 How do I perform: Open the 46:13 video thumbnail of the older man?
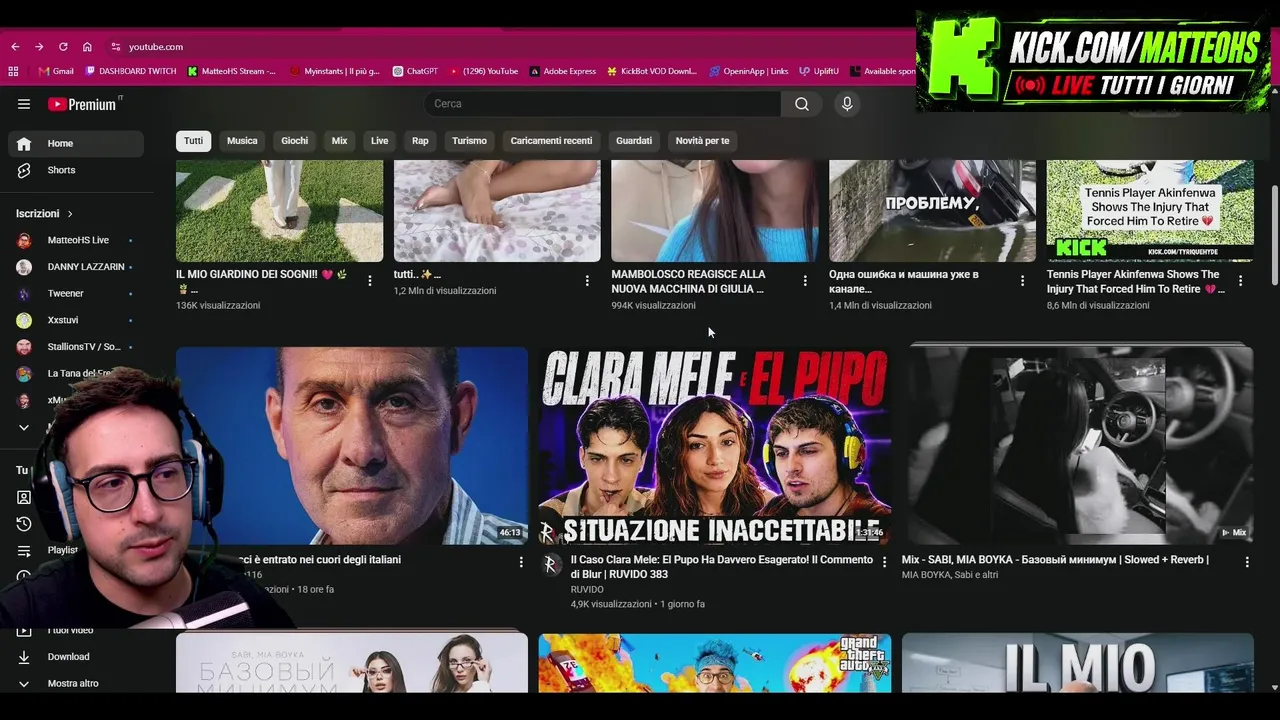click(352, 446)
